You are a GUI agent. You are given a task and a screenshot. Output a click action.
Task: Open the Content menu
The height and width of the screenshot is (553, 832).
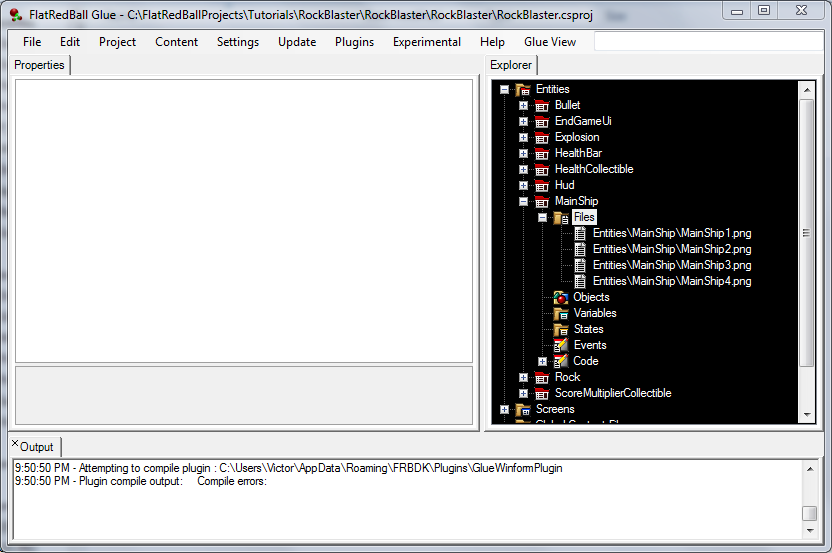(176, 42)
